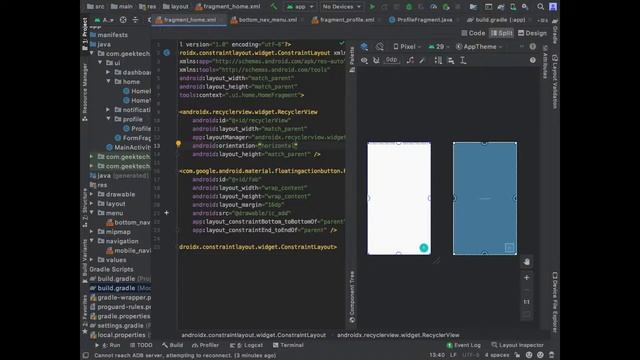Screen dimensions: 640x360
Task: Click the add plus icon in editor gutter
Action: coord(167,213)
